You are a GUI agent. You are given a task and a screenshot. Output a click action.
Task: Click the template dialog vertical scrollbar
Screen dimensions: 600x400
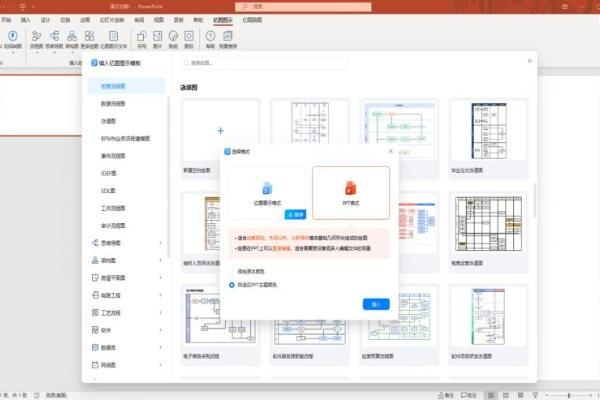[535, 201]
